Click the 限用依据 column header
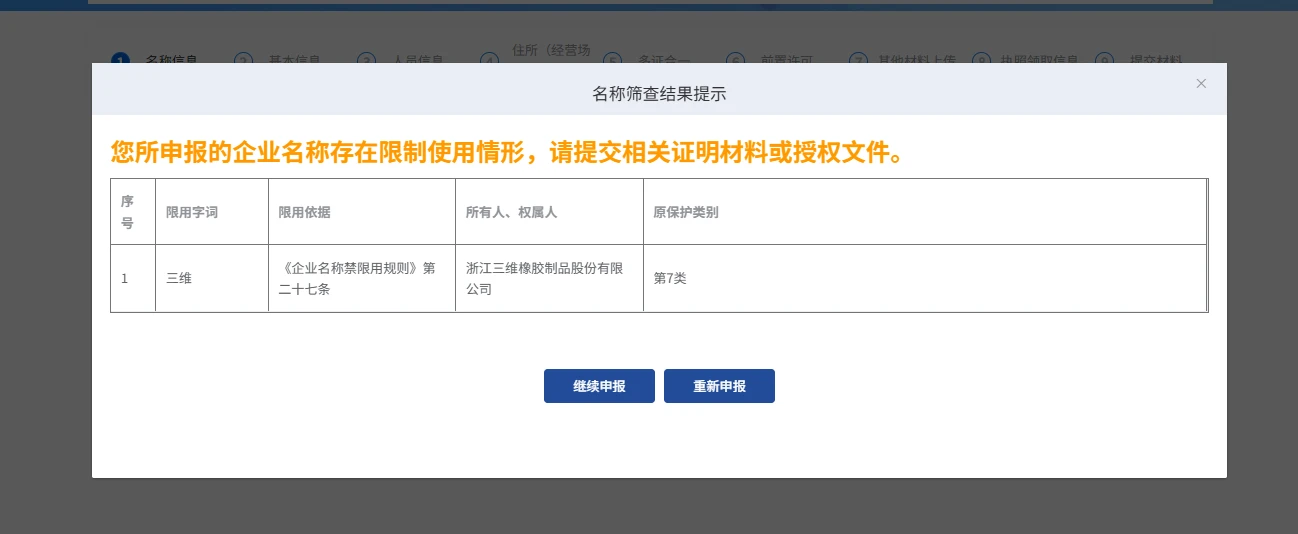Screen dimensions: 1298x534 (x=304, y=212)
